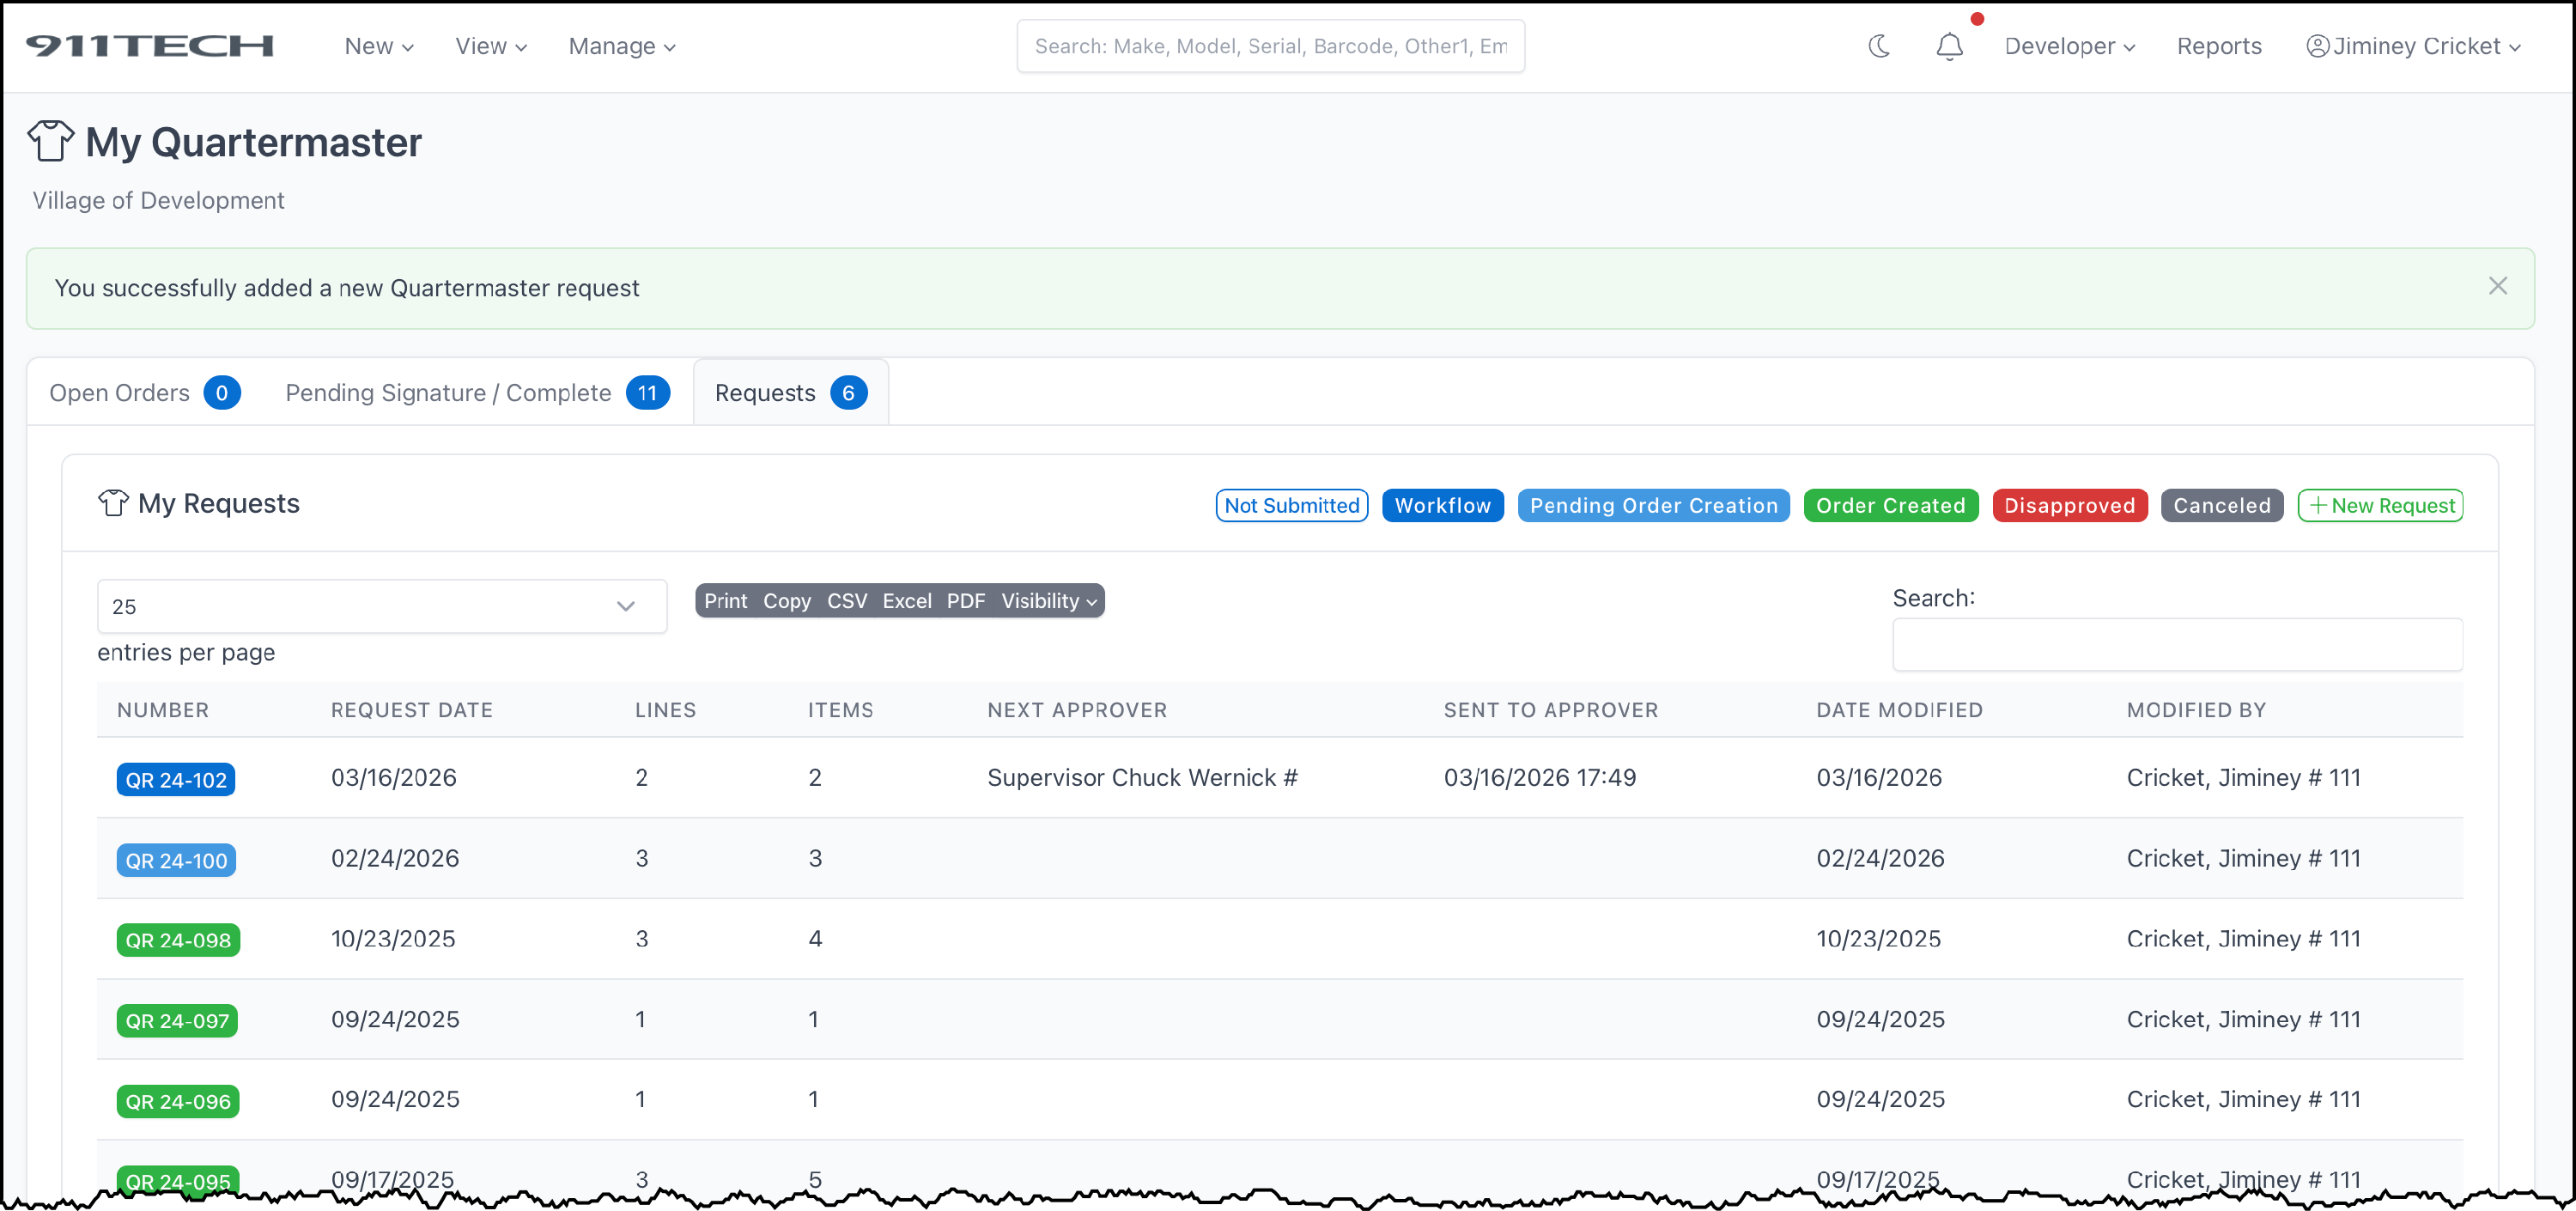This screenshot has height=1211, width=2576.
Task: Open notifications bell icon
Action: pyautogui.click(x=1948, y=46)
